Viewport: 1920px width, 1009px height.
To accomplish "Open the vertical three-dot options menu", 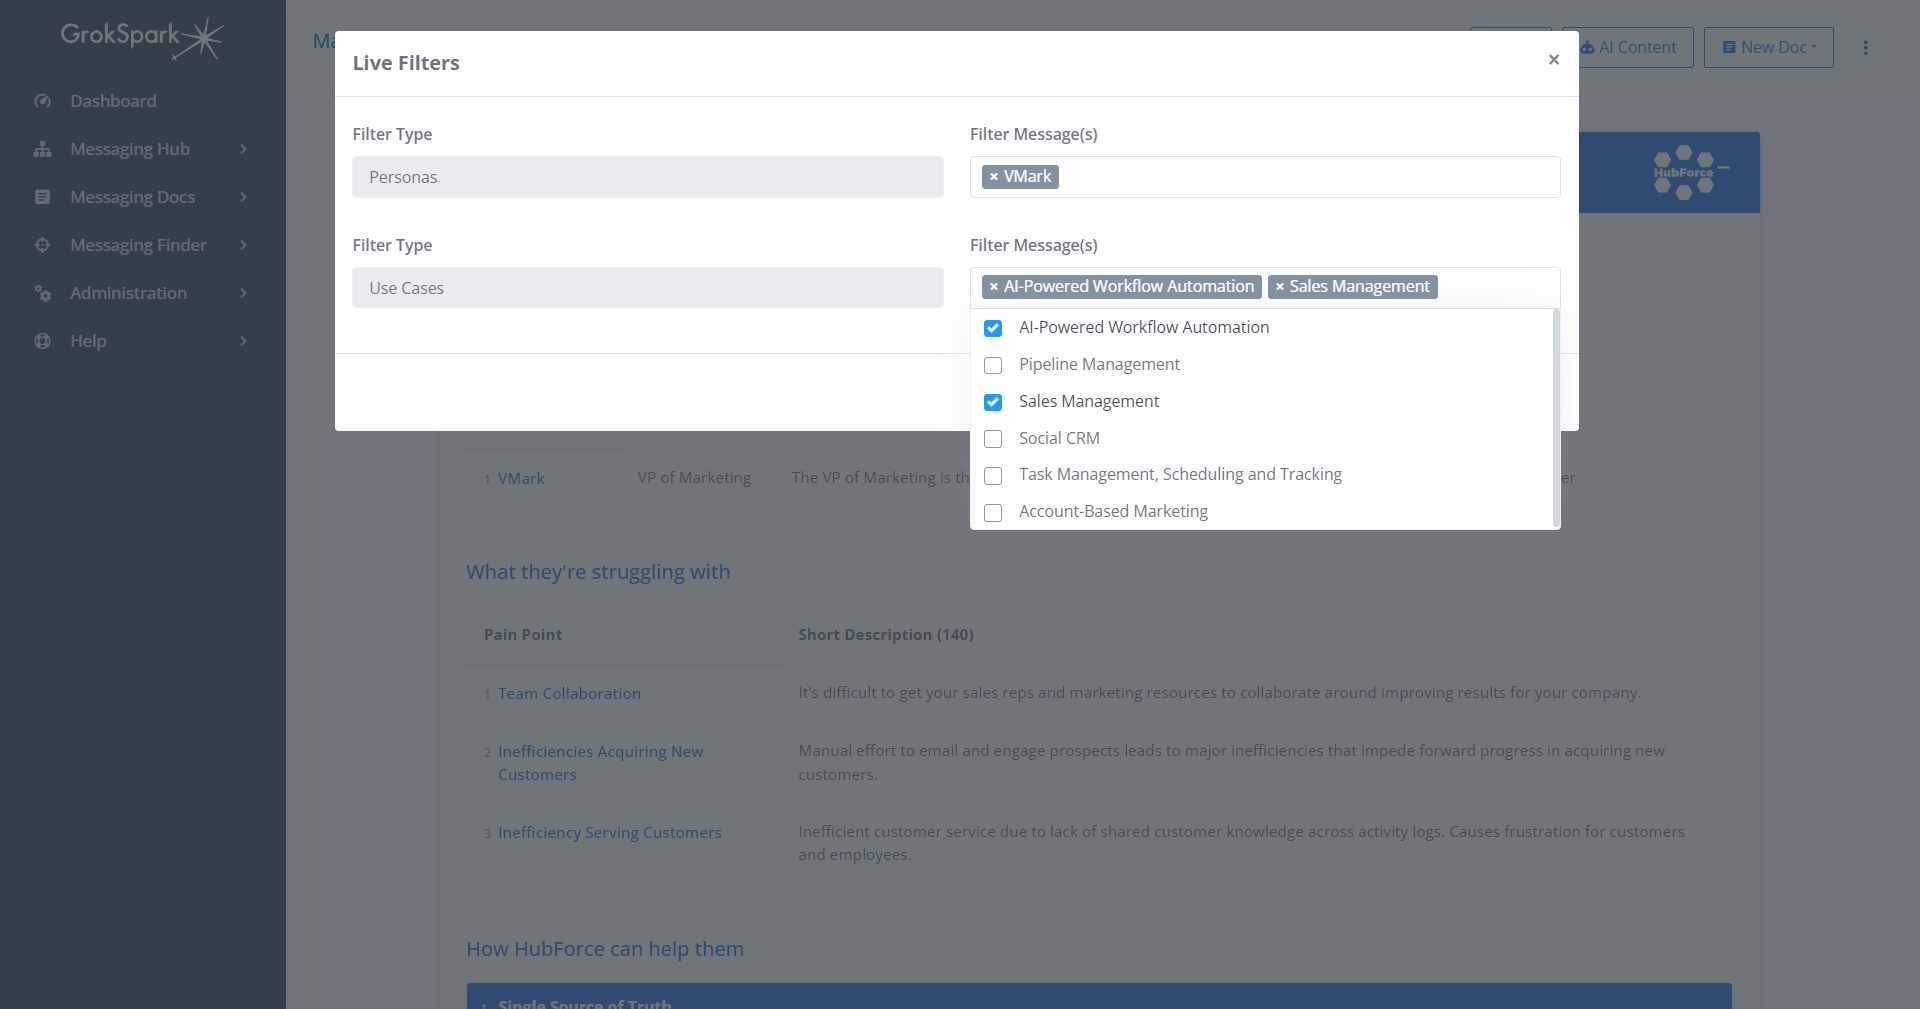I will click(x=1865, y=47).
